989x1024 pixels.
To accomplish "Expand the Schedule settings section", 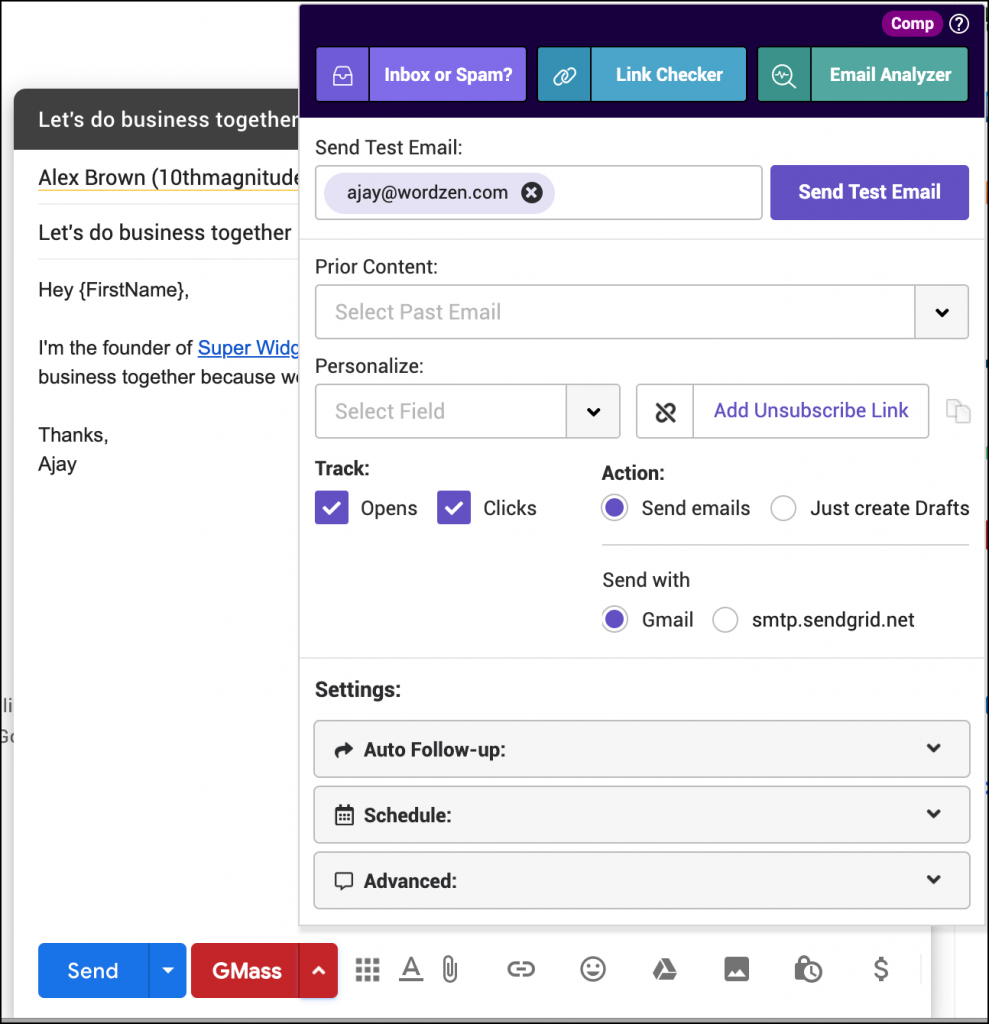I will click(641, 815).
